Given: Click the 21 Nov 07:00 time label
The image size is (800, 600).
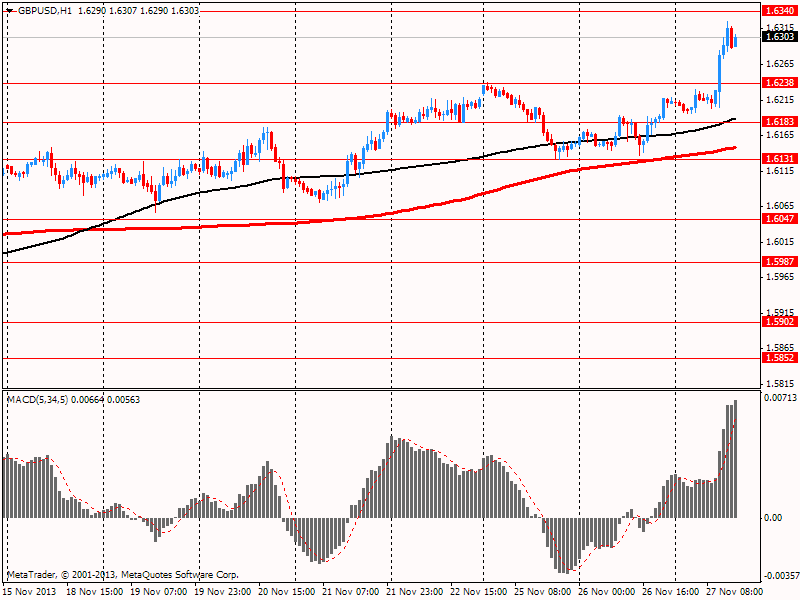Looking at the screenshot, I should [x=351, y=592].
